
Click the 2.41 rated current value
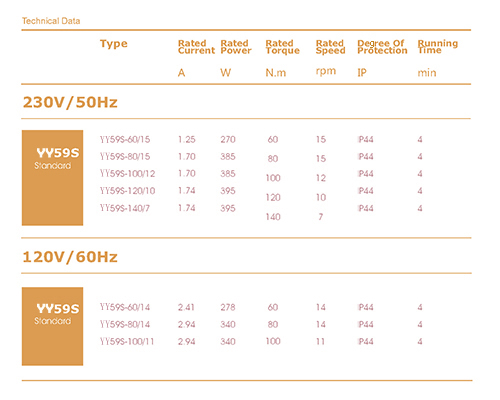coord(186,307)
